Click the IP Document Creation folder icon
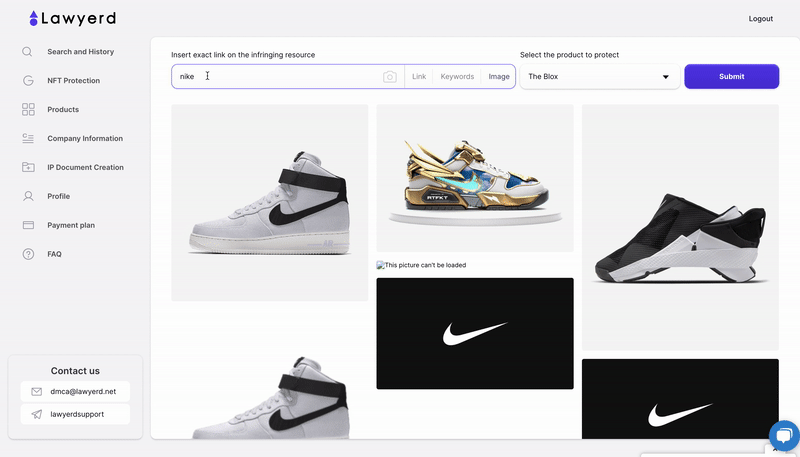 point(28,167)
